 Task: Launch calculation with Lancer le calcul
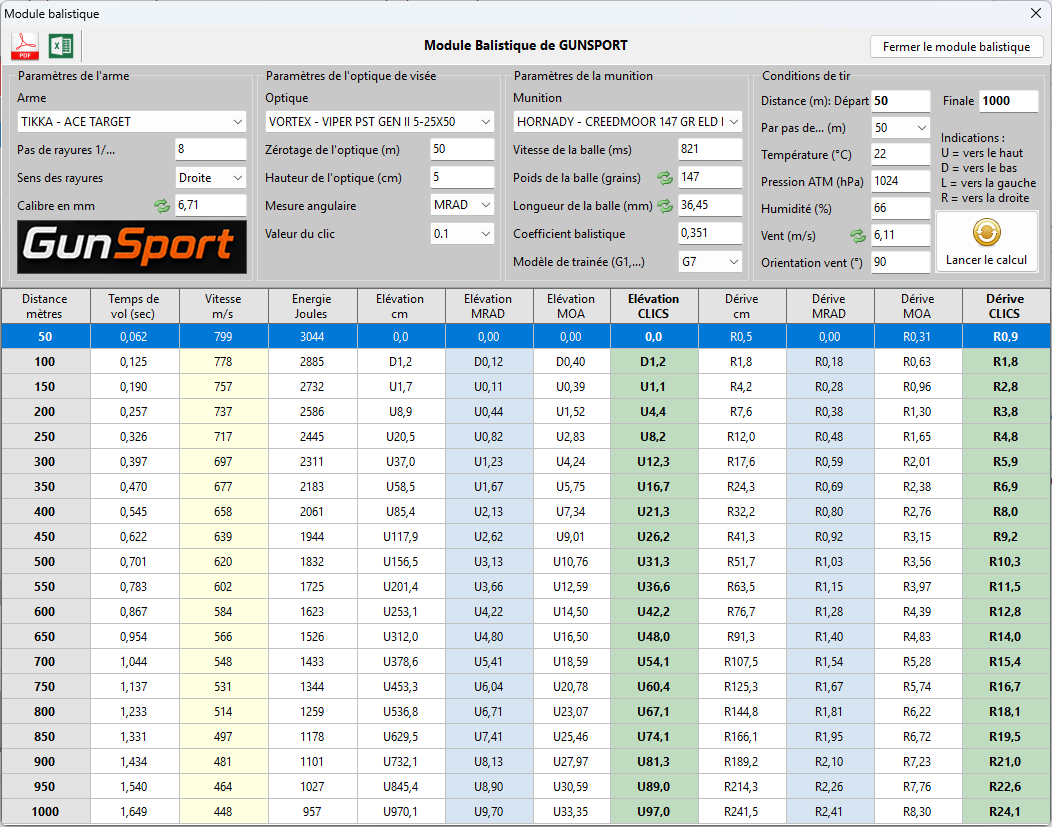pyautogui.click(x=986, y=241)
